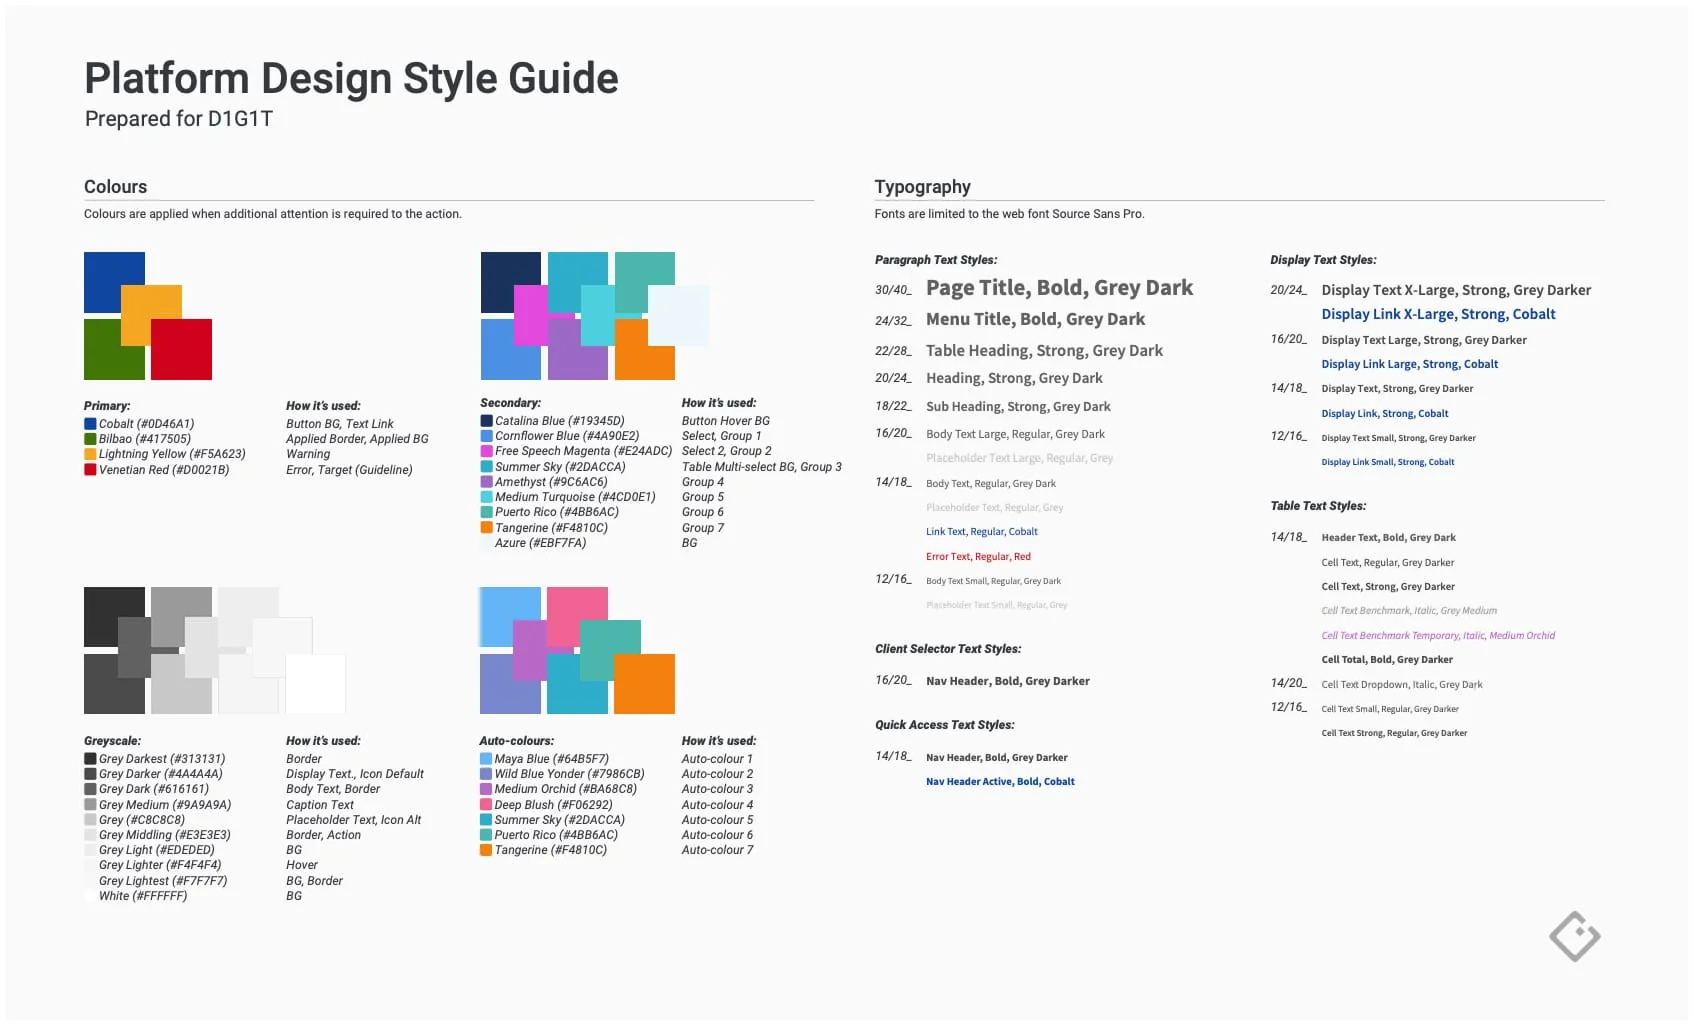
Task: Click the Grey Dark (#616161) legend swatch
Action: coord(90,789)
